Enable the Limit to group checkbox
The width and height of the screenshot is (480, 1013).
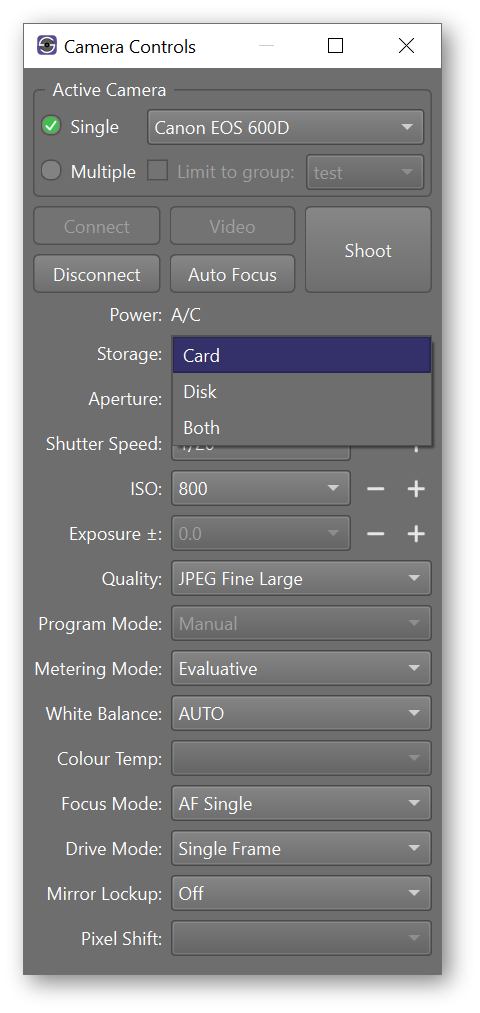pos(157,171)
